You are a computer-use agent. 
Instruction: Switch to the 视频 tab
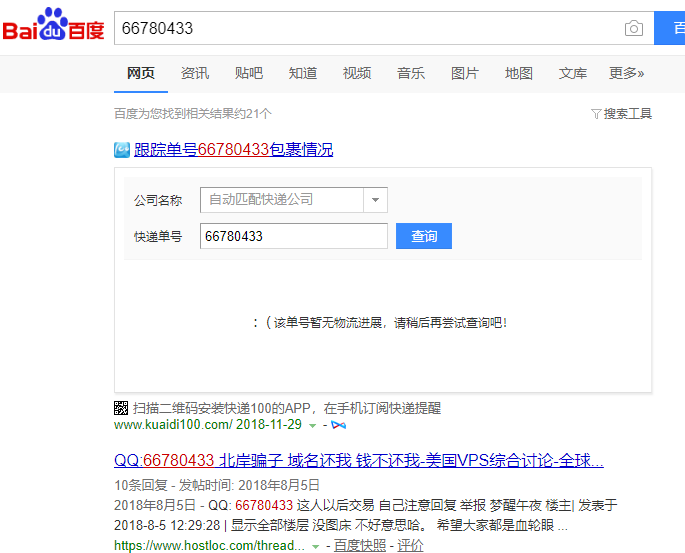(357, 73)
